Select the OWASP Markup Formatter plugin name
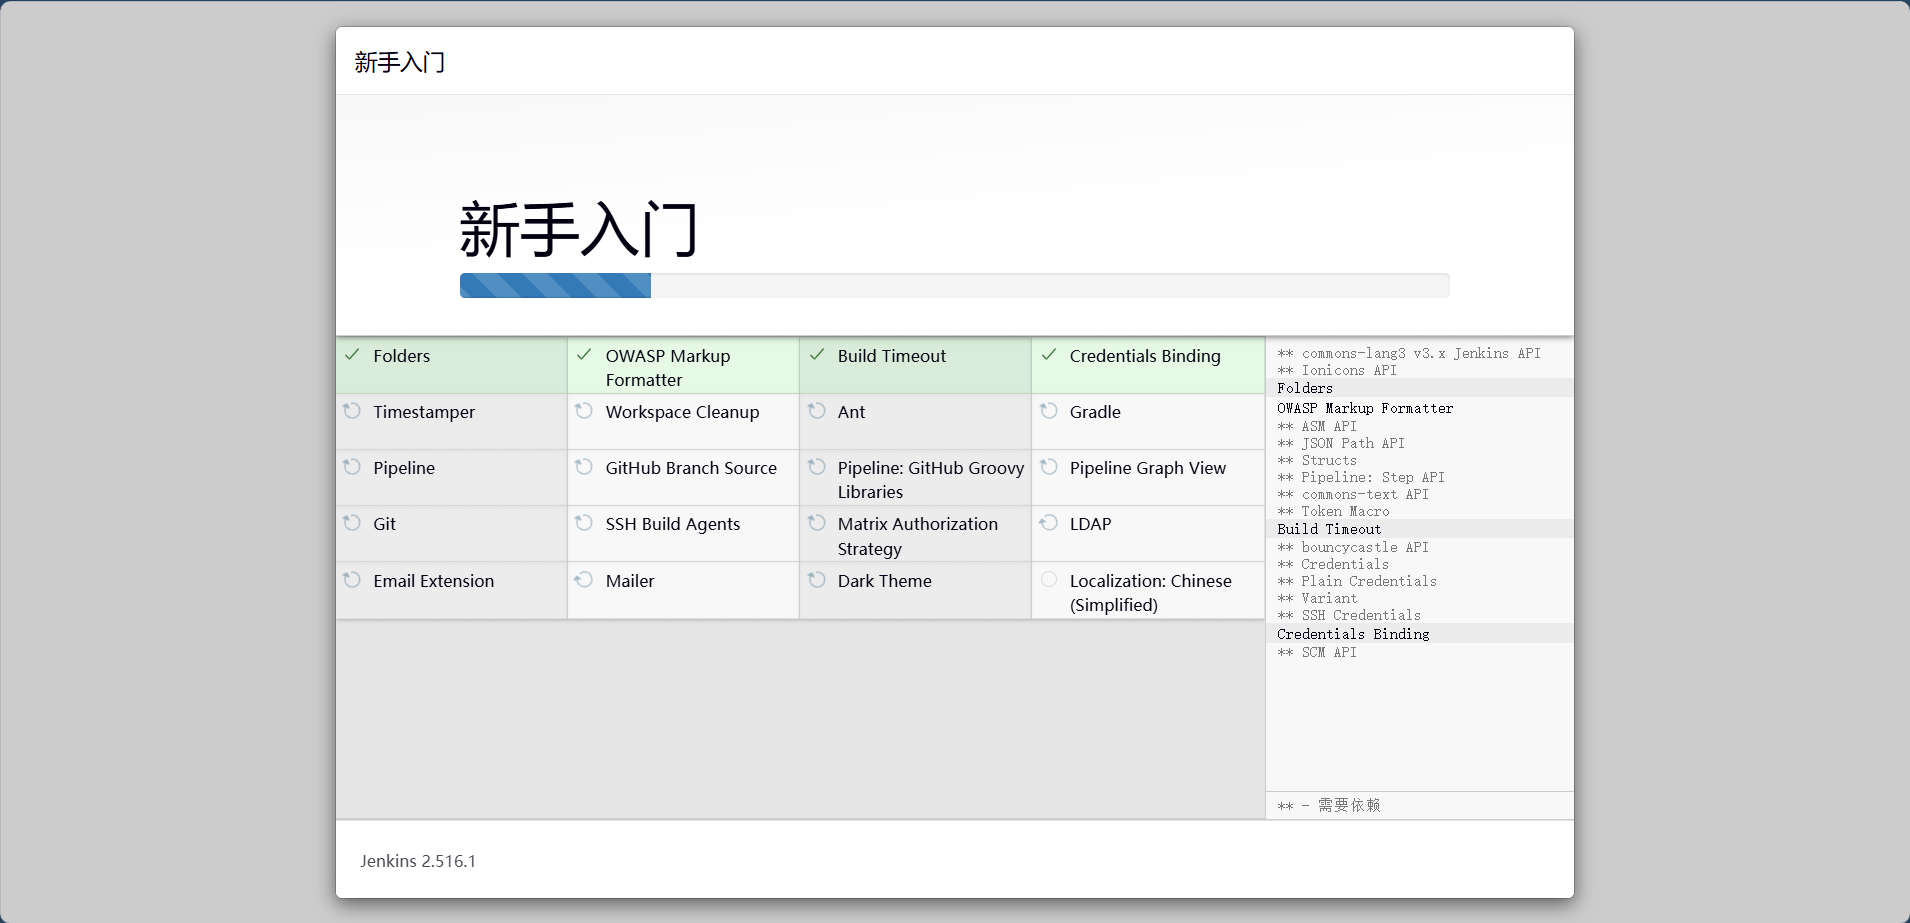This screenshot has width=1910, height=923. (x=668, y=368)
